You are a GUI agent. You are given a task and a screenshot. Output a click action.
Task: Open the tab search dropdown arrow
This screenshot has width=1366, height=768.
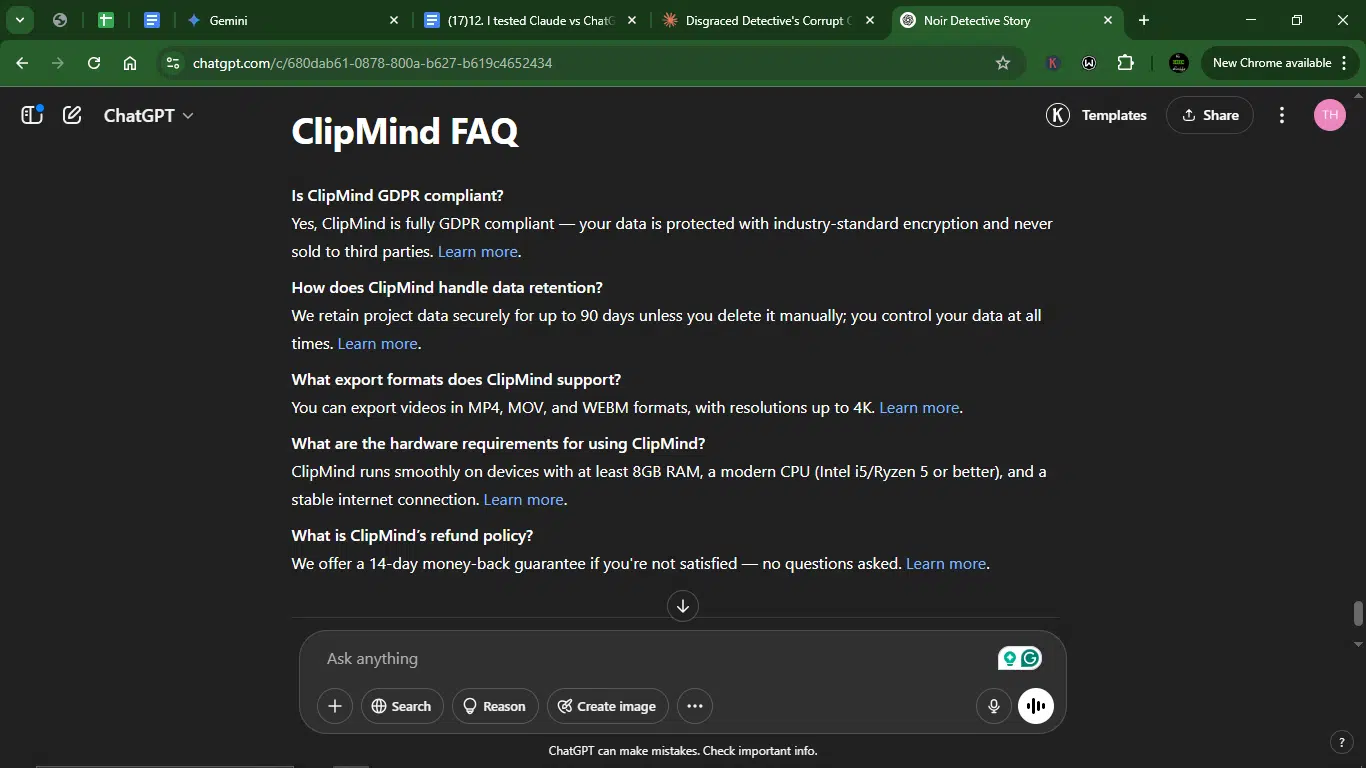pos(19,20)
